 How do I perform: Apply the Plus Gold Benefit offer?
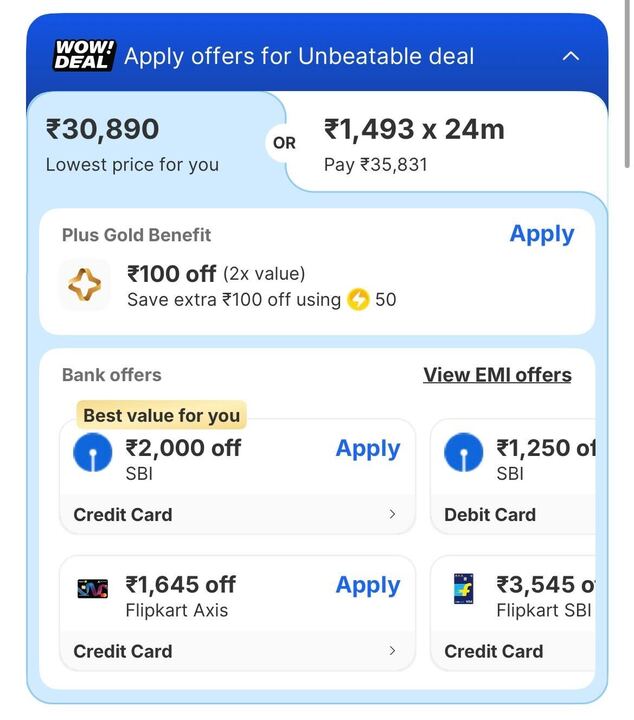coord(541,234)
